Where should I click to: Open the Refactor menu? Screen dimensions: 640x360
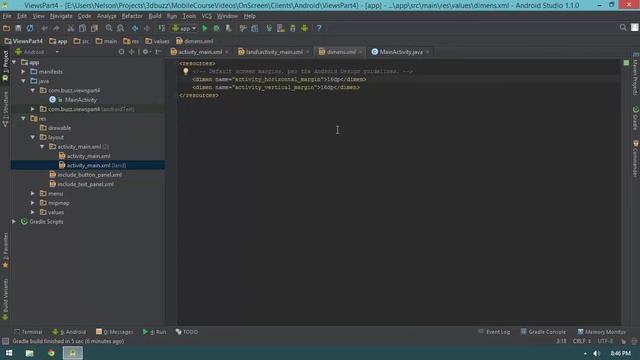132,16
